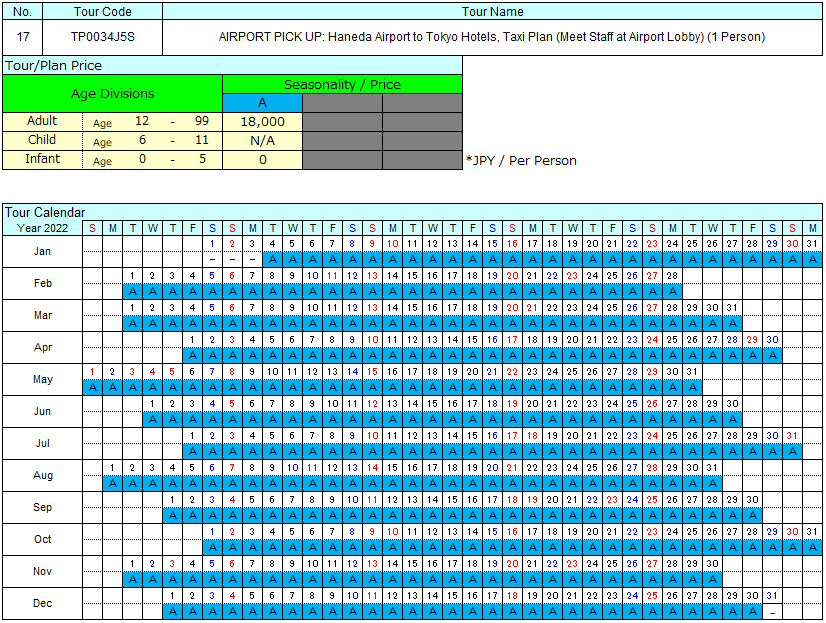This screenshot has width=826, height=623.
Task: Click Infant maximum age 5
Action: (x=202, y=159)
